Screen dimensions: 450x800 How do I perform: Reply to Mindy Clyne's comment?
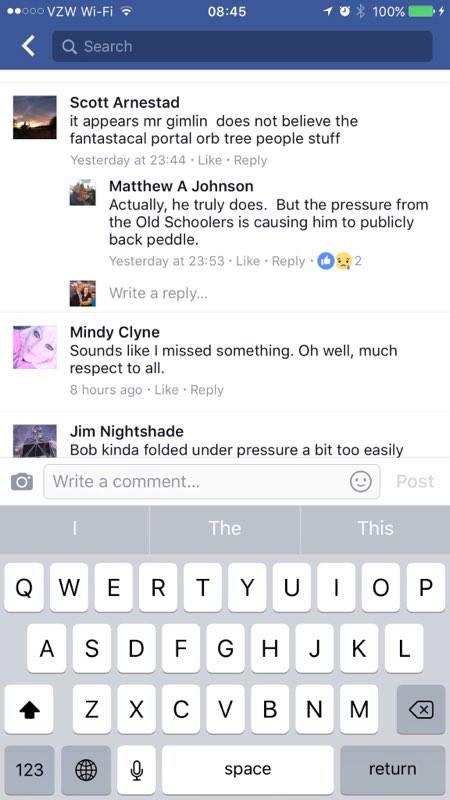click(207, 390)
